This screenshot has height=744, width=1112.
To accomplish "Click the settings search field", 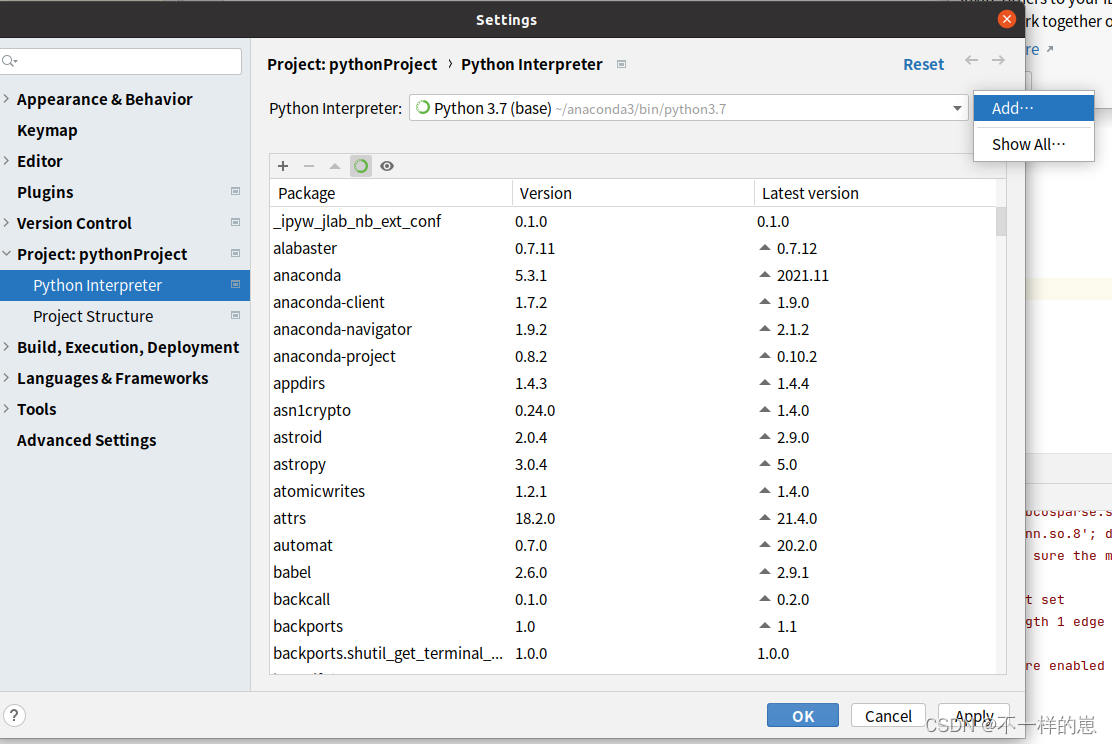I will (x=121, y=61).
